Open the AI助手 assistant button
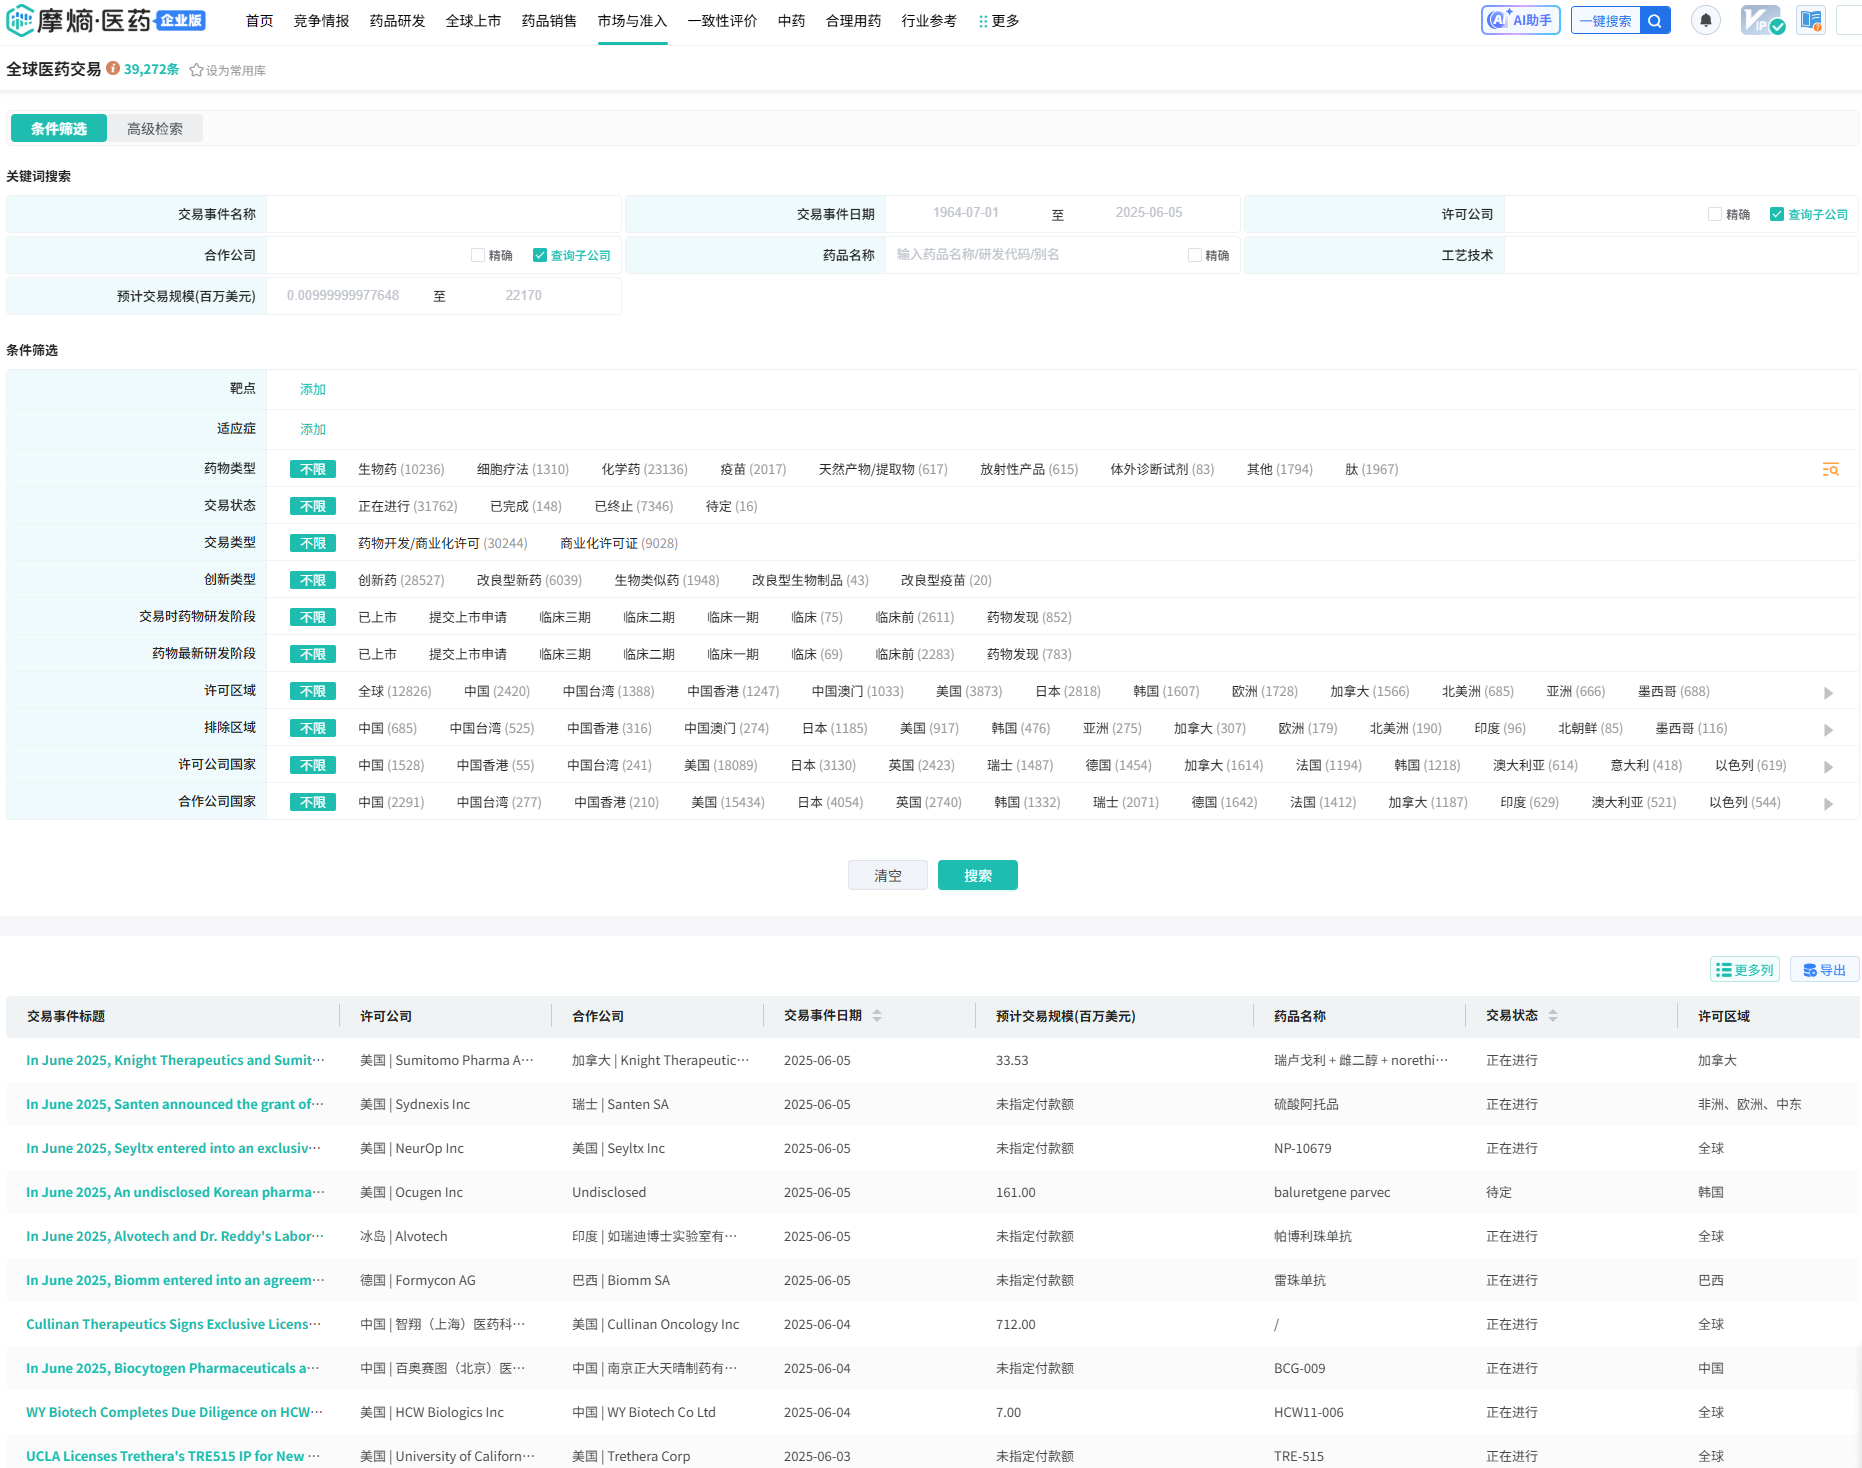The height and width of the screenshot is (1468, 1862). point(1520,20)
